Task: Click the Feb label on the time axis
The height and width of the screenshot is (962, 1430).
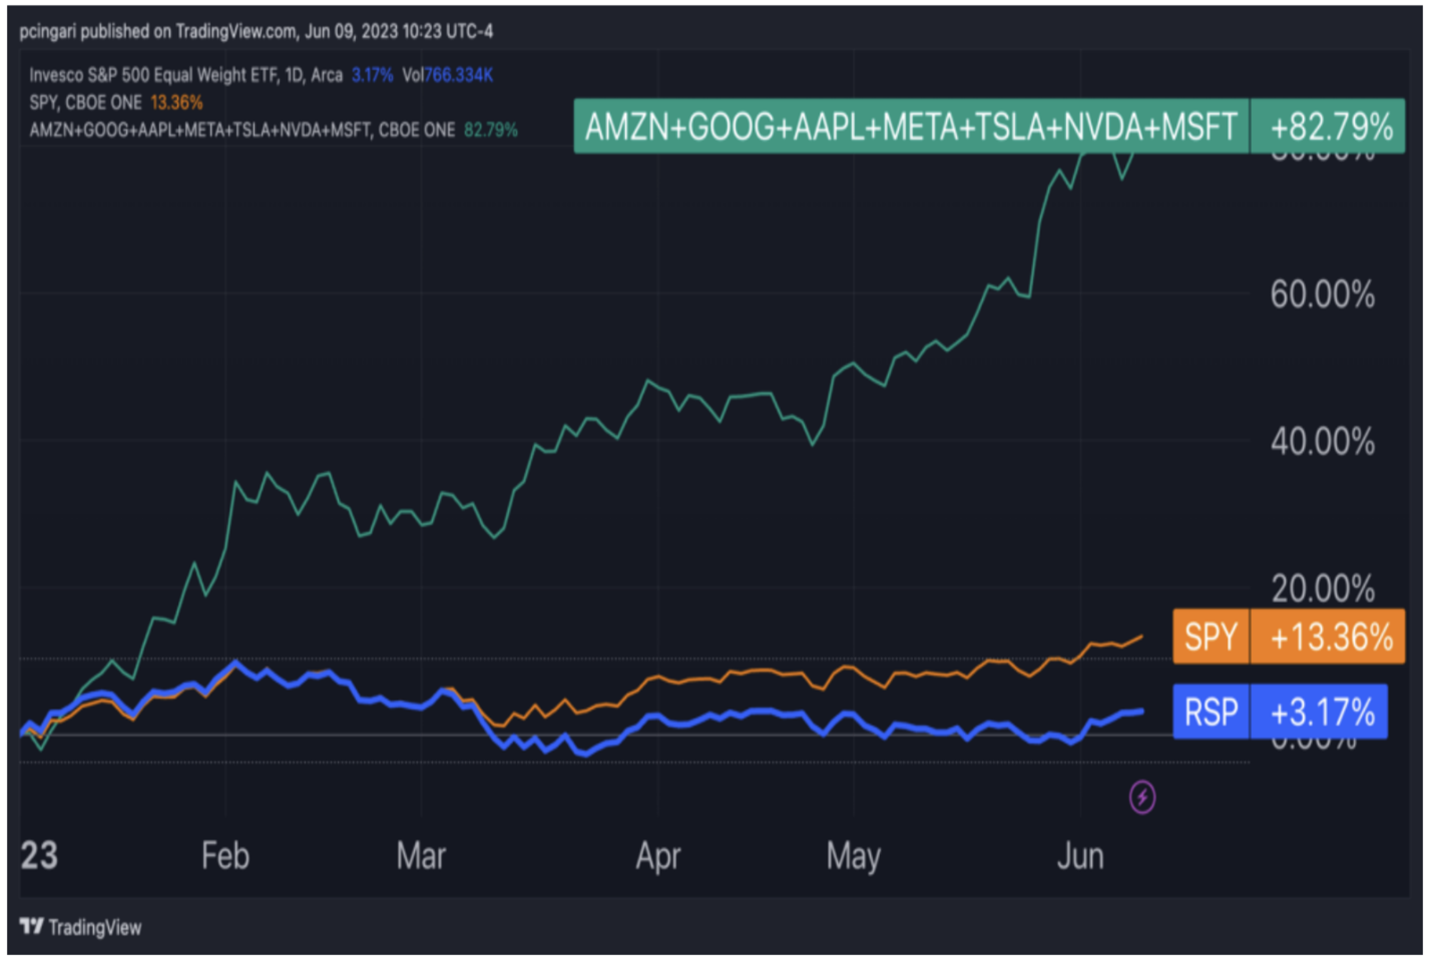Action: pyautogui.click(x=225, y=856)
